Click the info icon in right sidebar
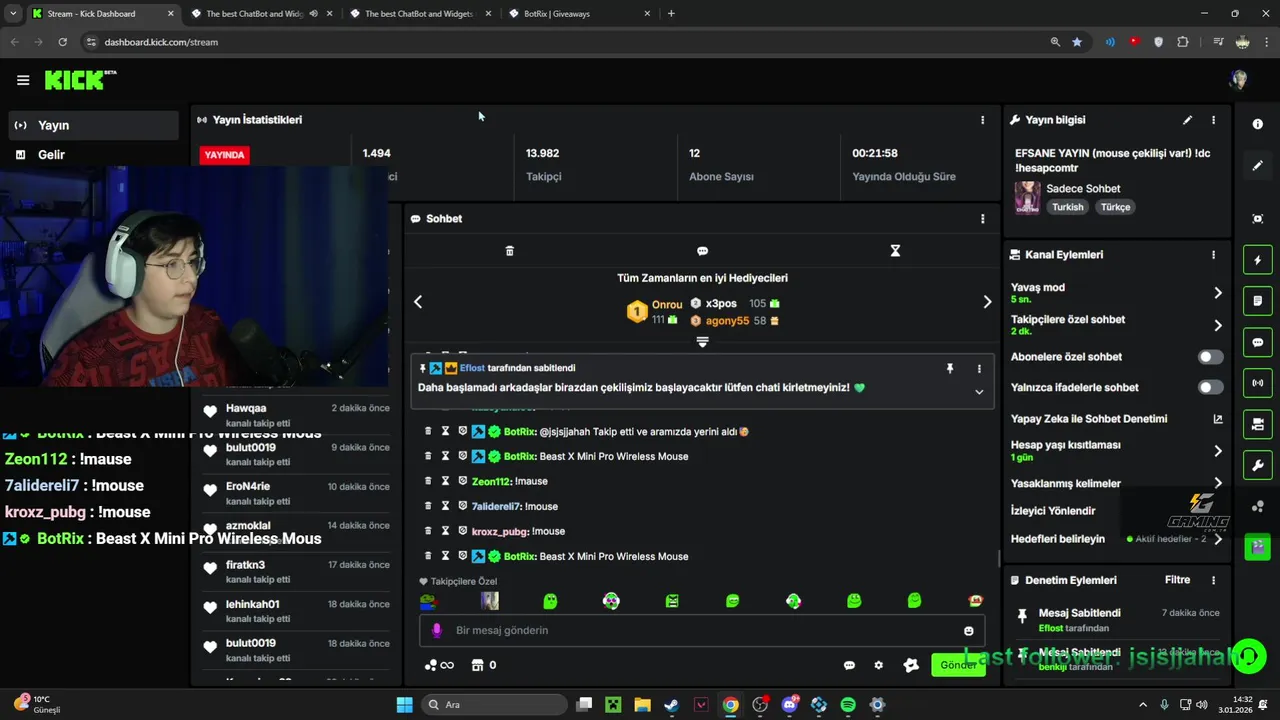 (x=1257, y=124)
